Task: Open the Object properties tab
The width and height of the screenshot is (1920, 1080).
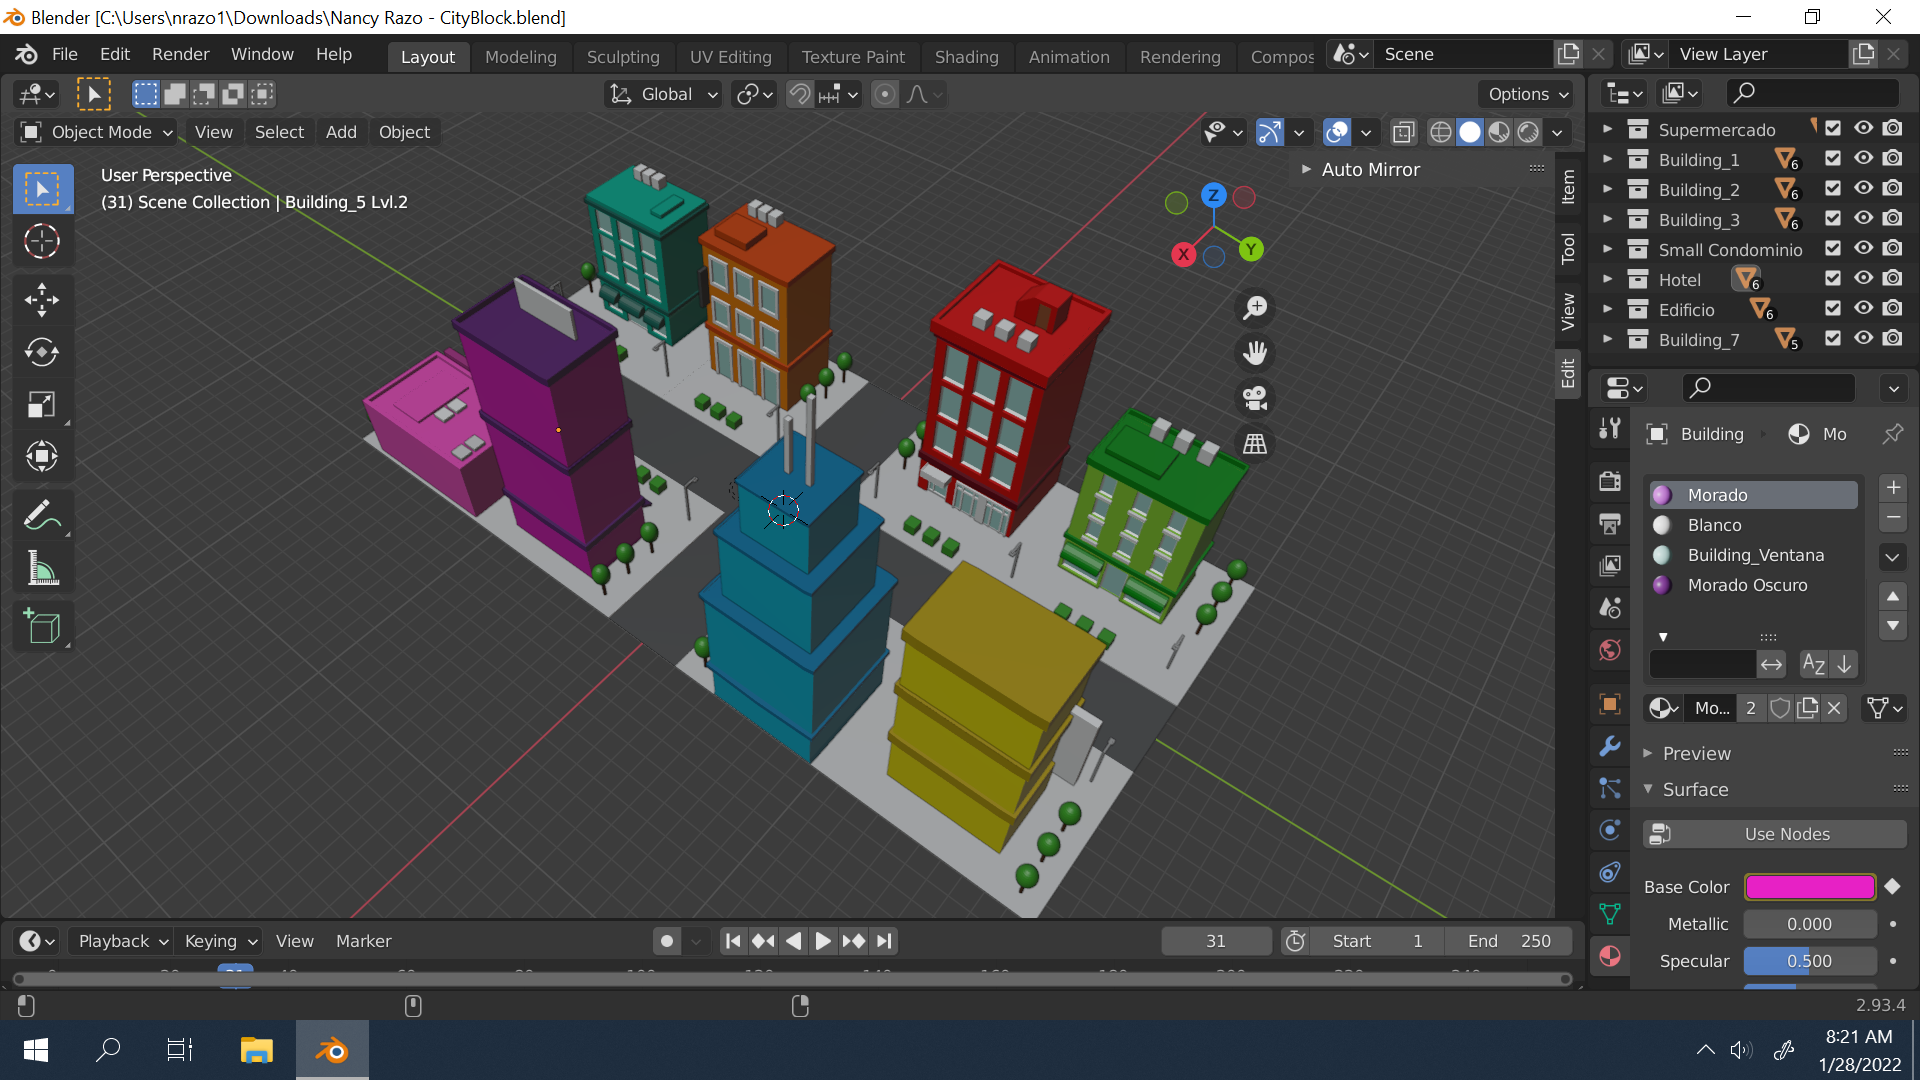Action: point(1610,704)
